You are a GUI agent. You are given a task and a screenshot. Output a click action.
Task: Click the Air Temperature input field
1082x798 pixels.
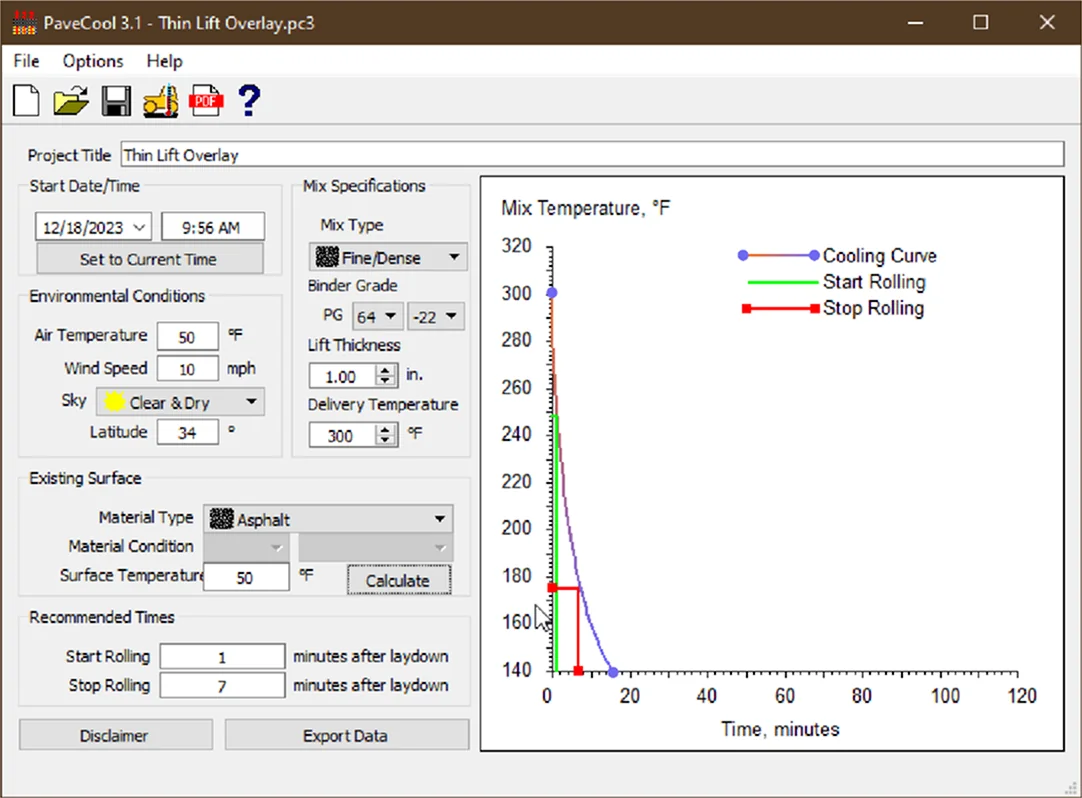pyautogui.click(x=187, y=338)
